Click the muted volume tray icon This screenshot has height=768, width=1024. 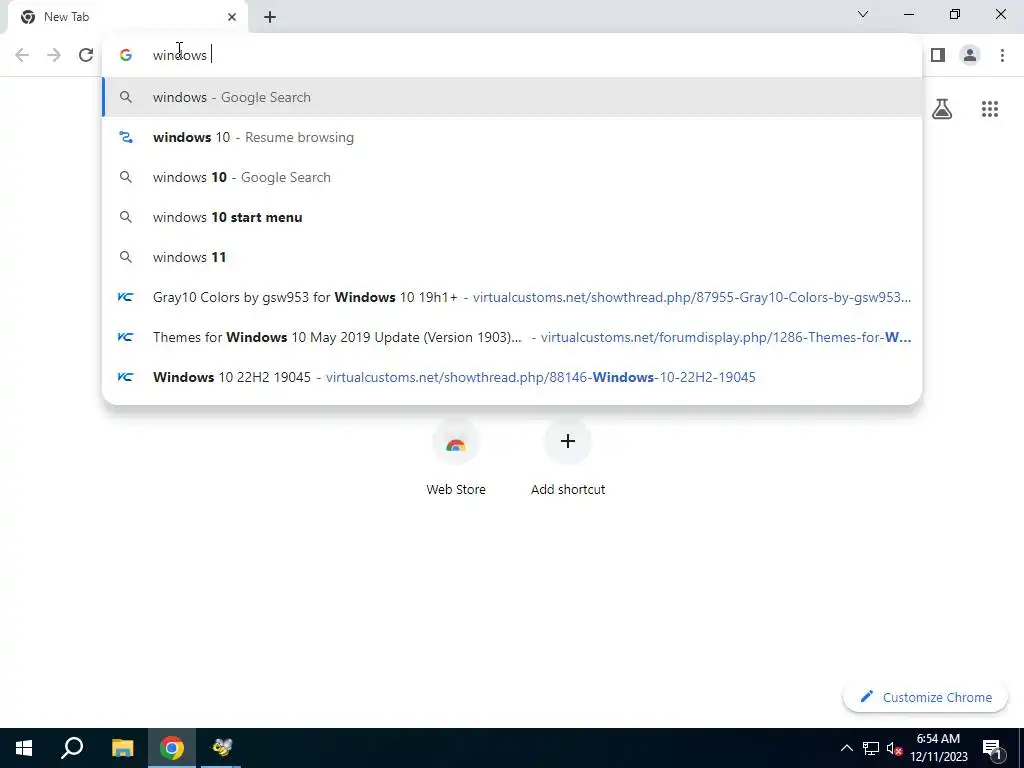[x=894, y=748]
